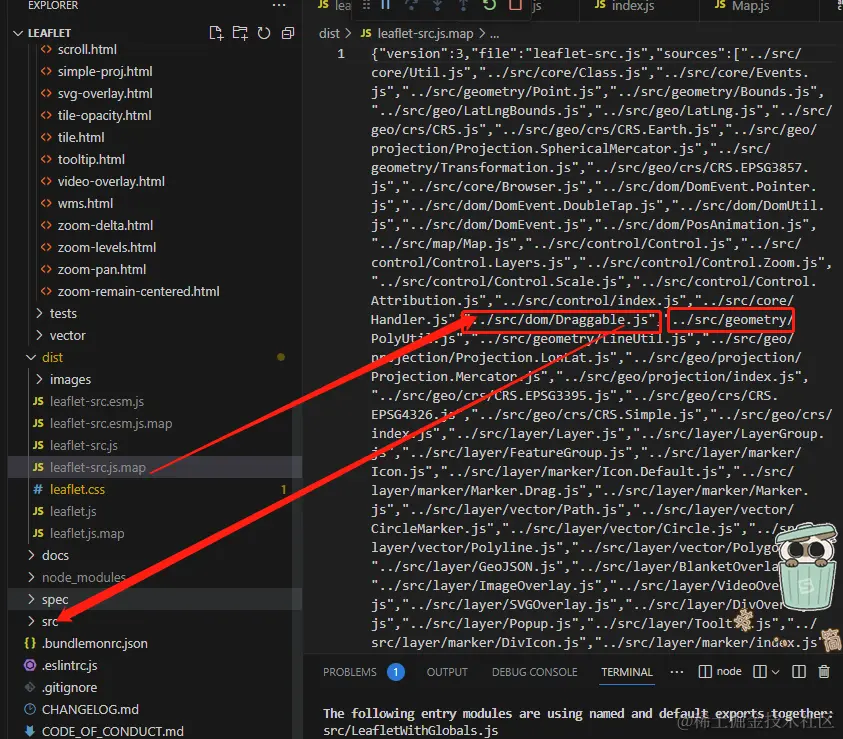Open zoom-pan.html file
Screen dimensions: 843x739
click(x=102, y=270)
